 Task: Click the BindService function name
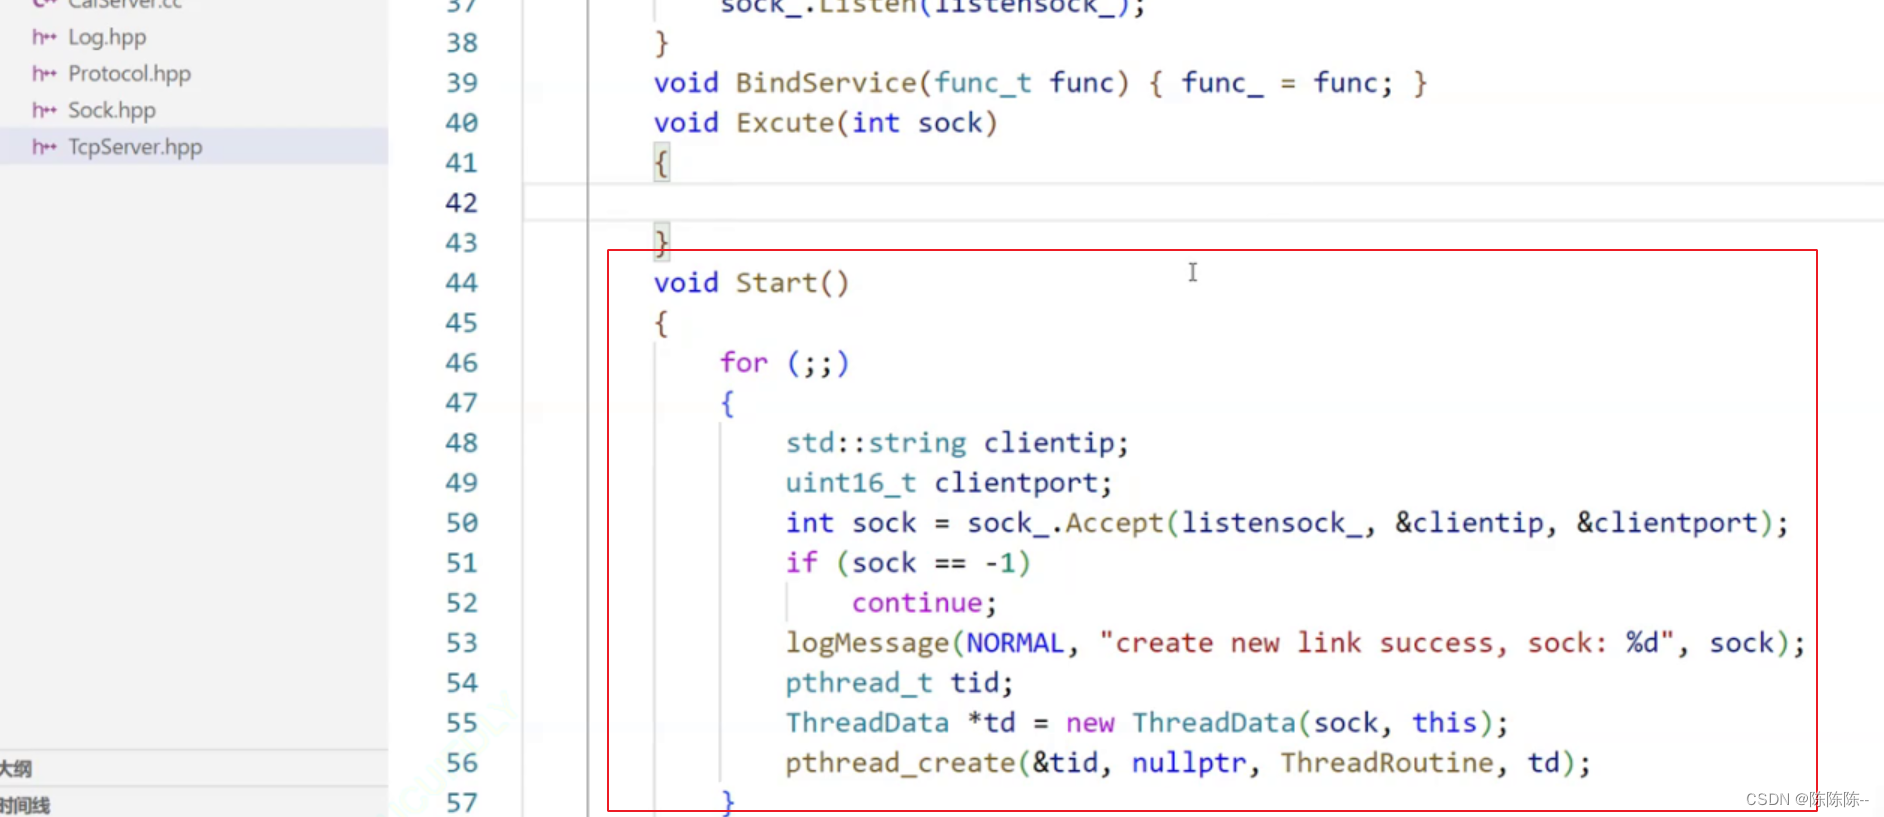tap(826, 83)
